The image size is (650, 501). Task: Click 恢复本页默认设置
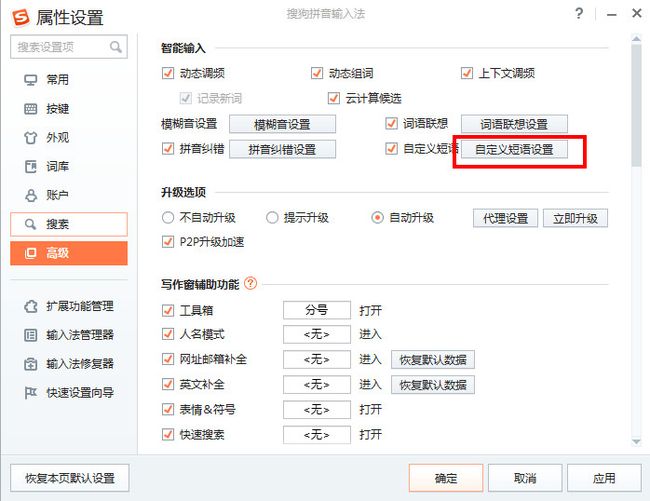[x=70, y=478]
